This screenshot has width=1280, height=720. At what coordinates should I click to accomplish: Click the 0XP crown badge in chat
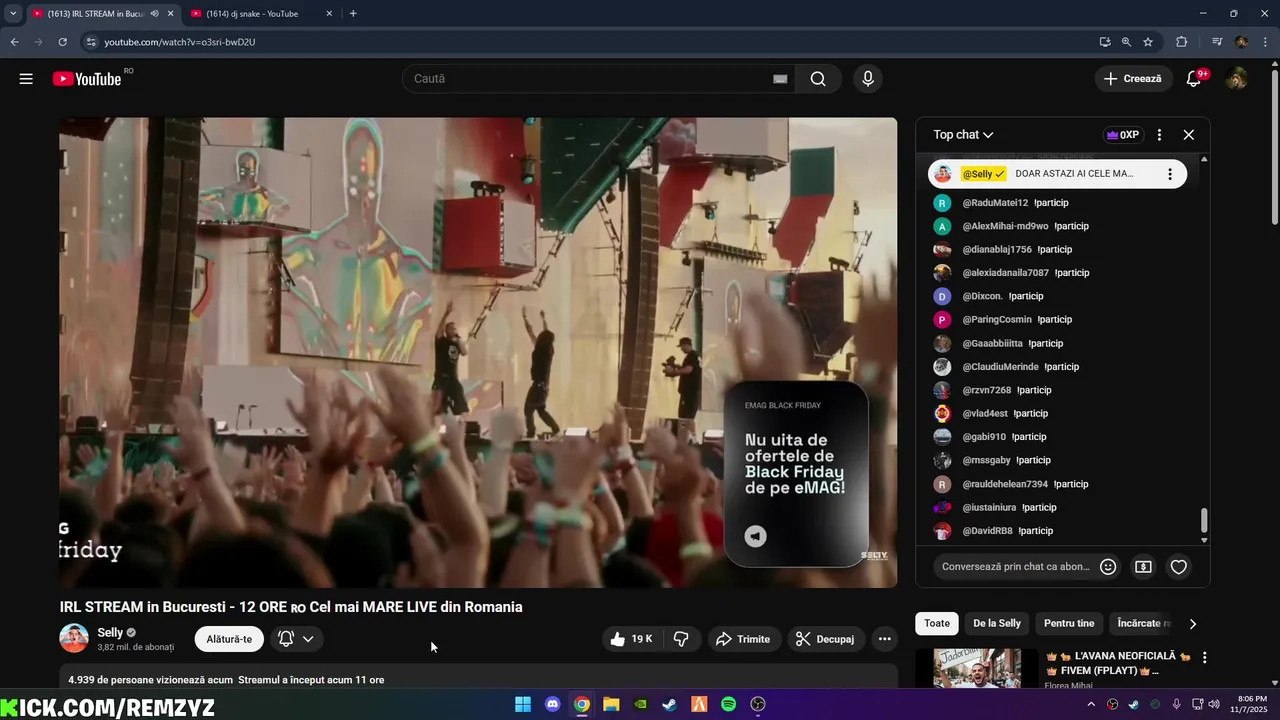coord(1122,135)
